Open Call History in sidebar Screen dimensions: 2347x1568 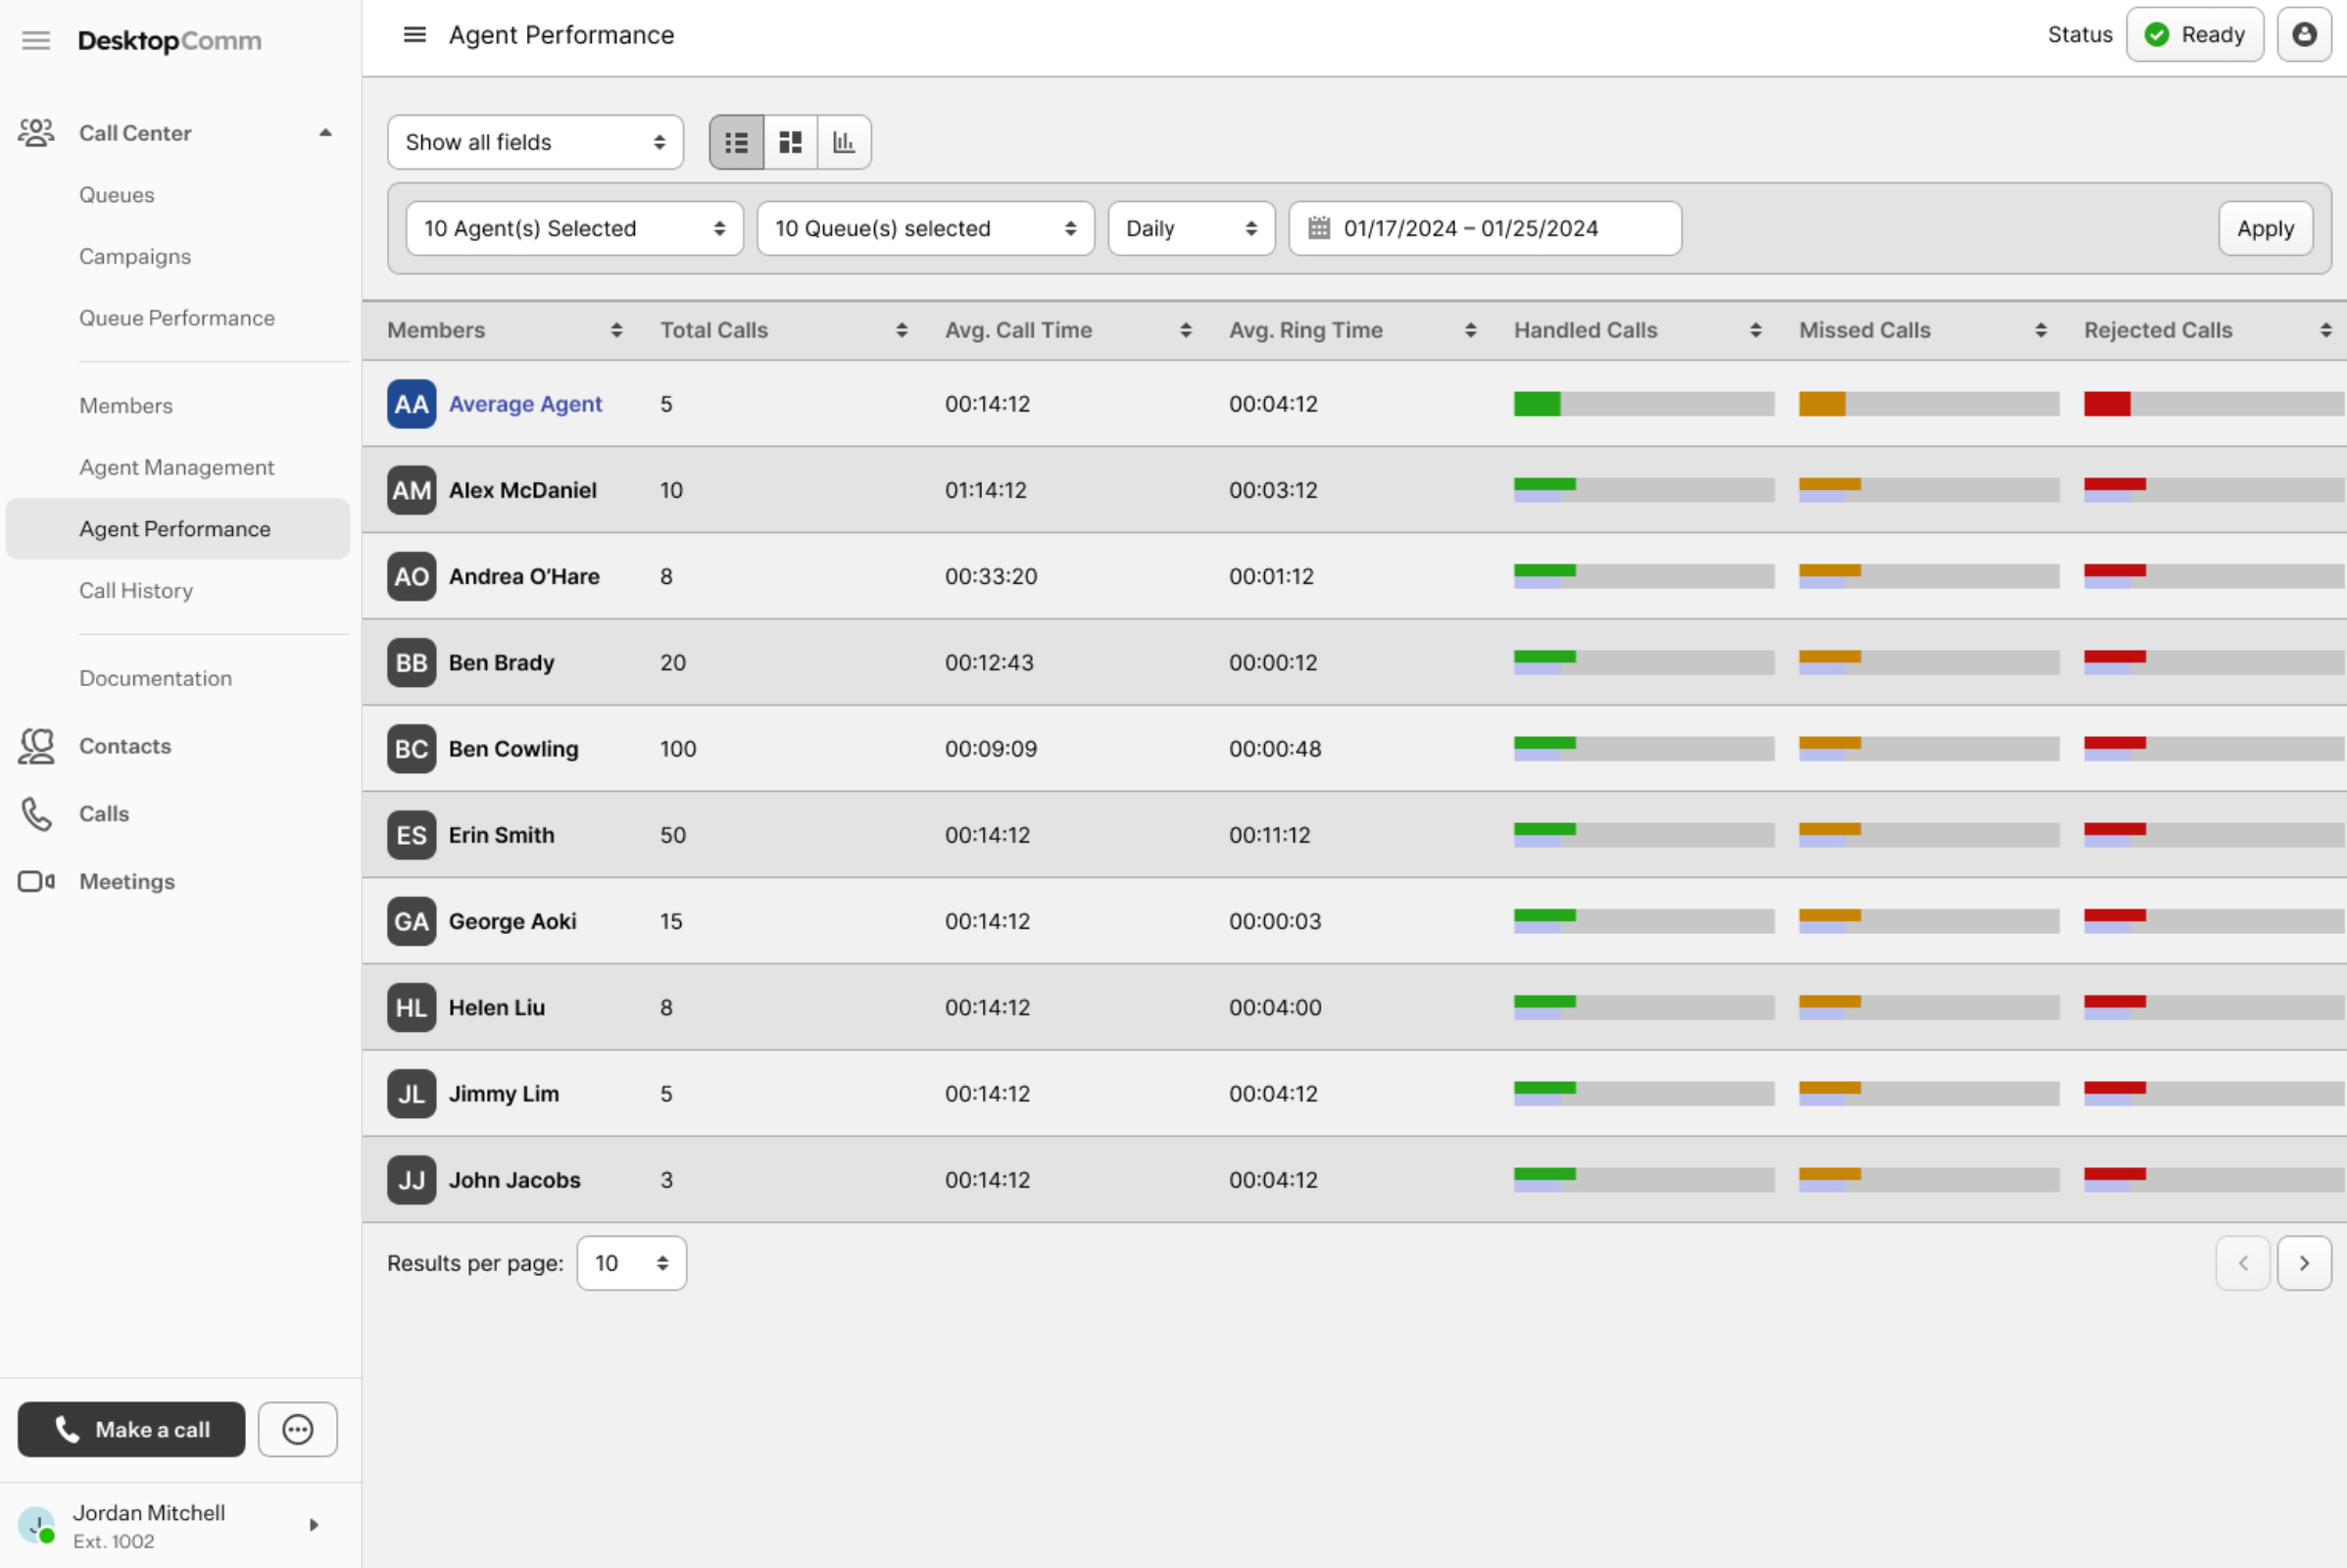pos(136,590)
